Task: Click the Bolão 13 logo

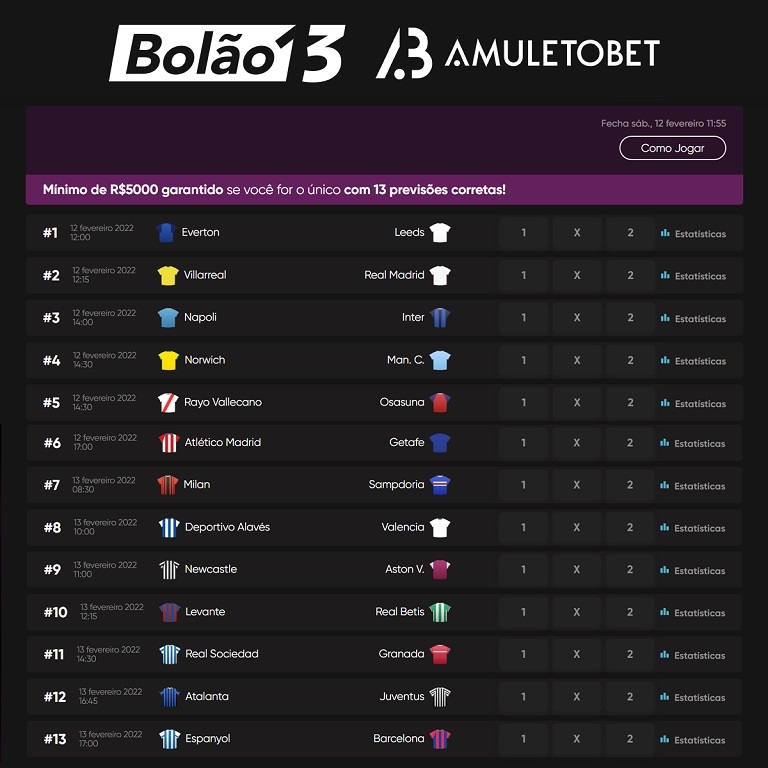Action: pyautogui.click(x=227, y=53)
